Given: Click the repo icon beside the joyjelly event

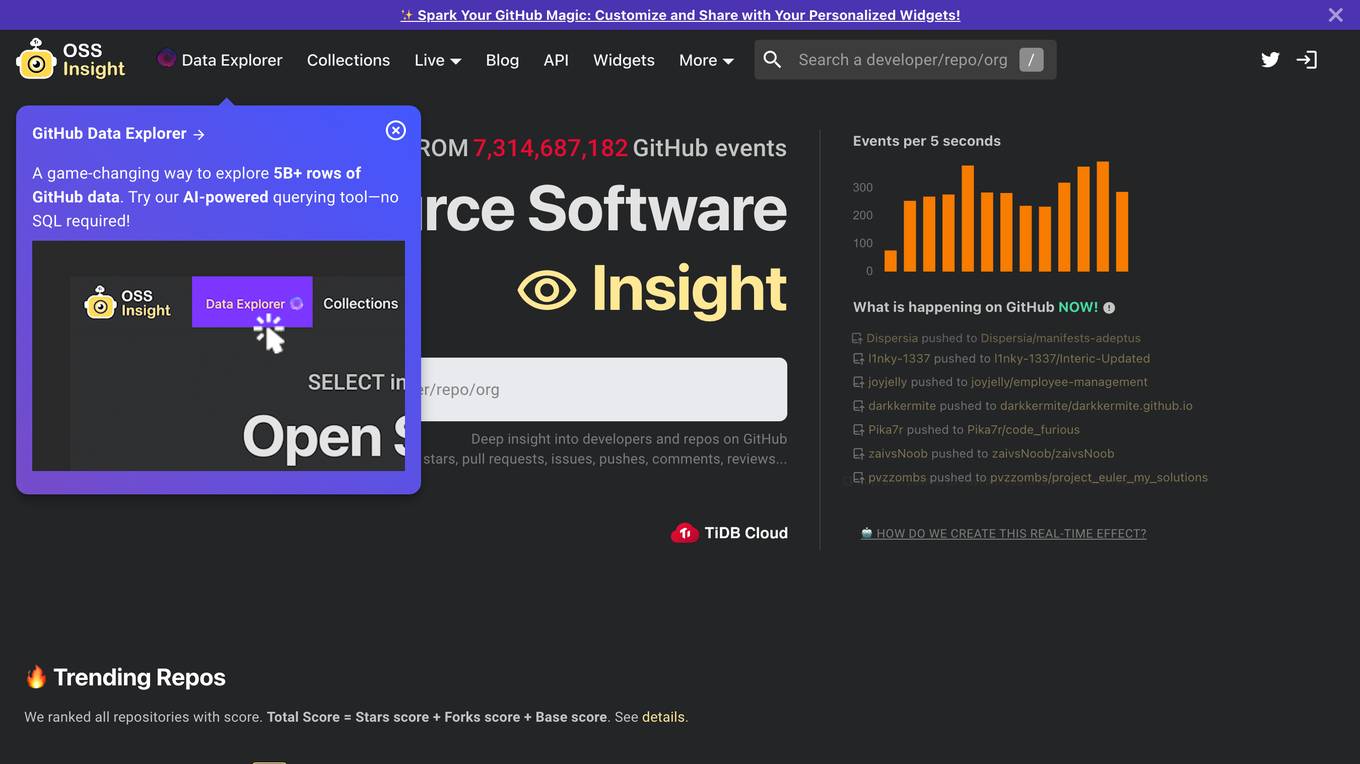Looking at the screenshot, I should [x=858, y=383].
